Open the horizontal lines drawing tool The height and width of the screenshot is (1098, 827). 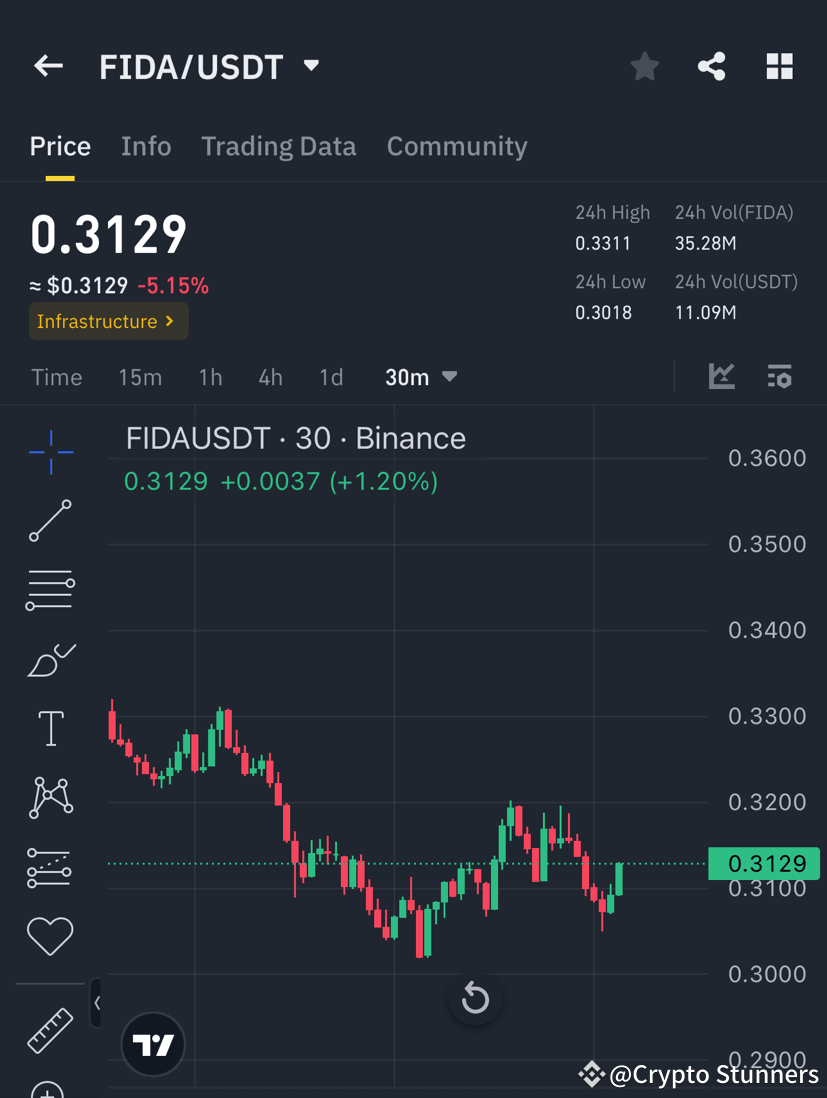click(x=50, y=589)
